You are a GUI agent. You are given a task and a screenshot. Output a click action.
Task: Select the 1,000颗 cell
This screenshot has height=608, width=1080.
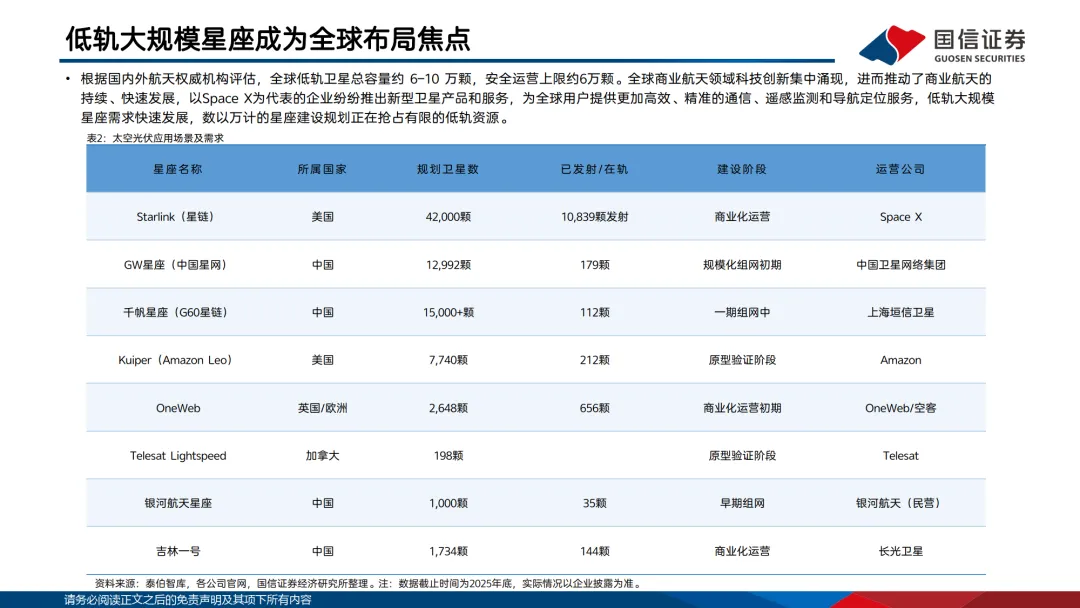[448, 503]
